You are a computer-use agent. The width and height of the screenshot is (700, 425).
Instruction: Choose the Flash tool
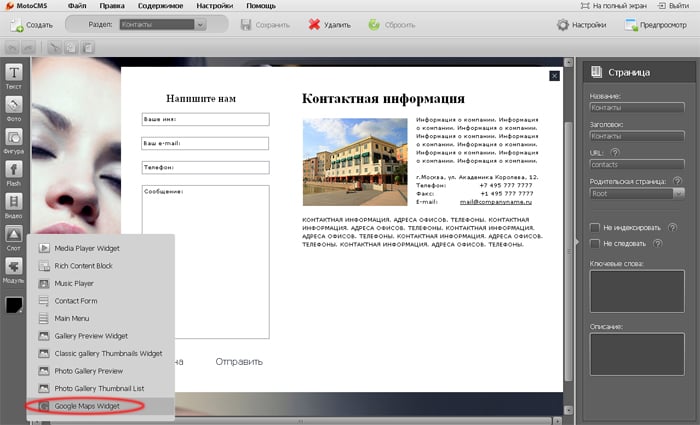pyautogui.click(x=15, y=171)
